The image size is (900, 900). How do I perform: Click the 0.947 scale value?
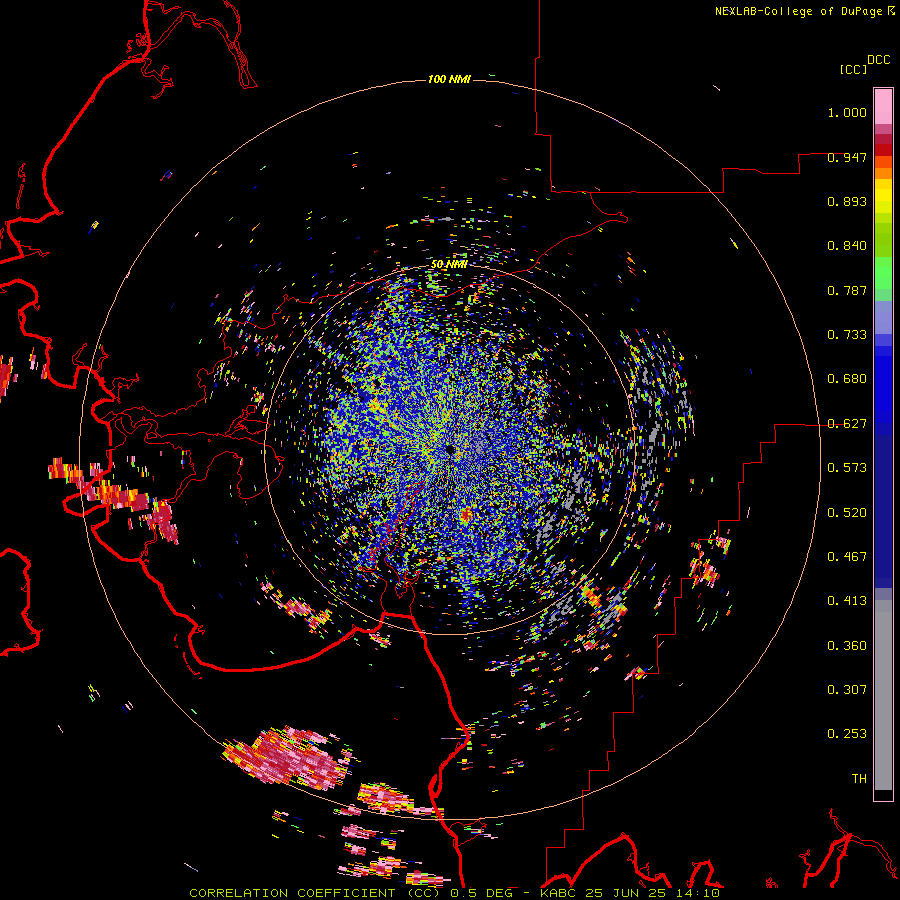point(847,157)
